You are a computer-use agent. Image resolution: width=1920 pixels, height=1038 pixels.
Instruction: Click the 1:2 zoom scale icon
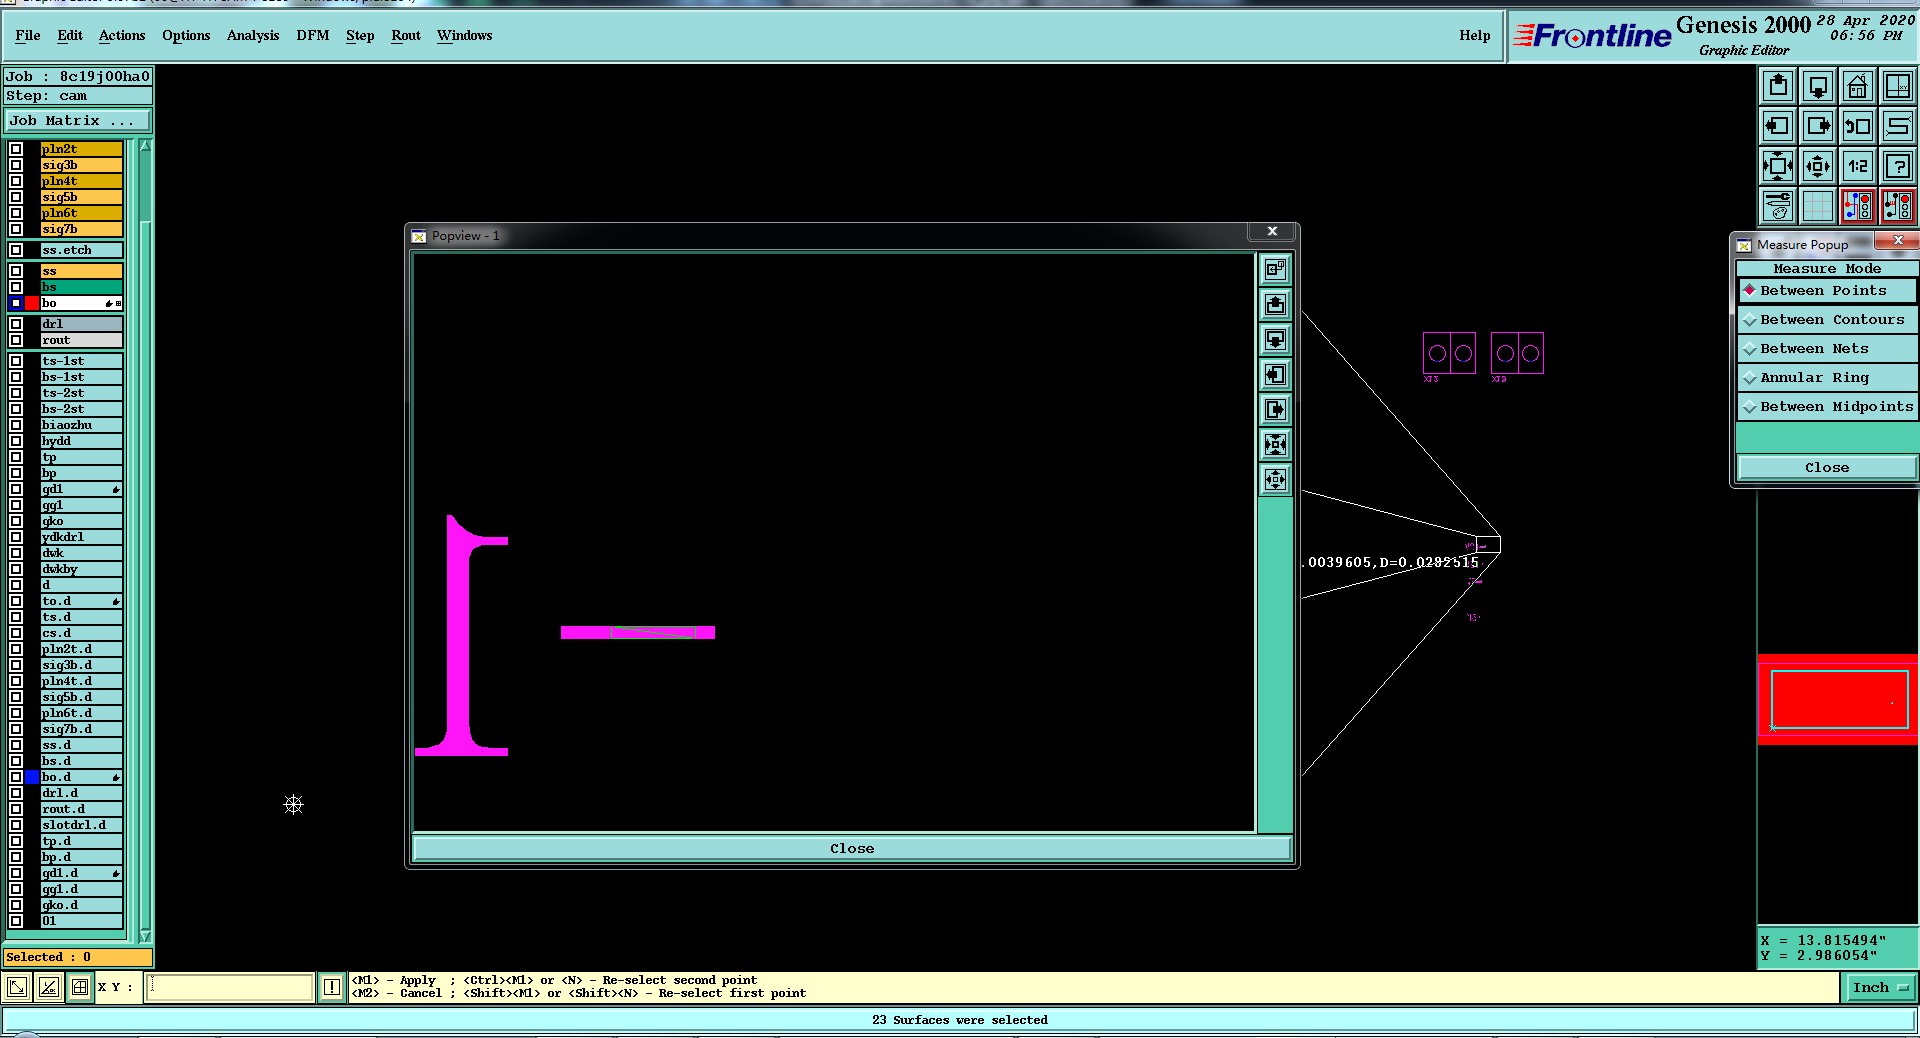pos(1858,166)
